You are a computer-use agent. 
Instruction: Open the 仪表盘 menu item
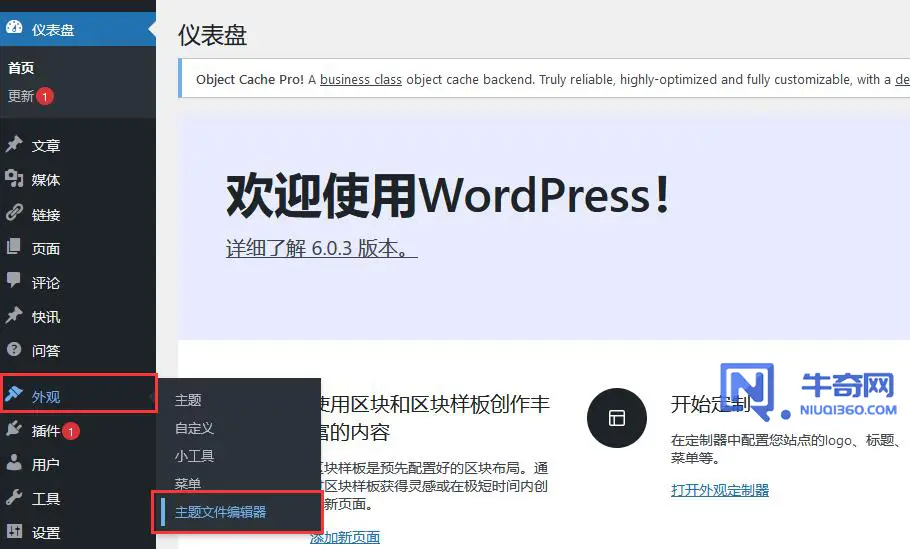tap(78, 30)
